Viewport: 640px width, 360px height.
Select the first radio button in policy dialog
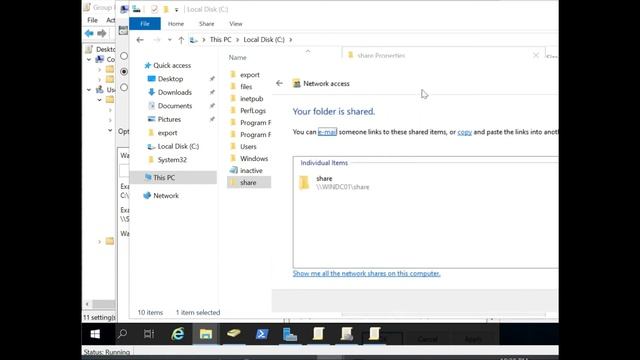124,56
